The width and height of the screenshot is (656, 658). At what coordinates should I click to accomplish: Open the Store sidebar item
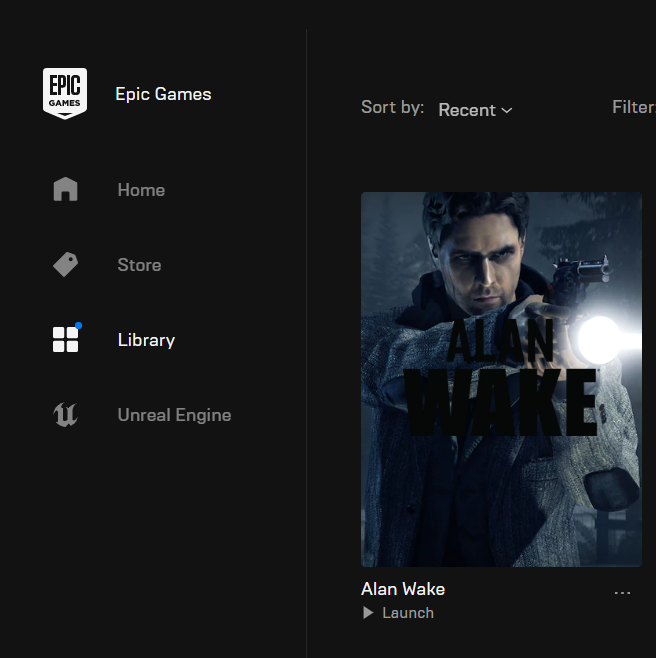(139, 265)
